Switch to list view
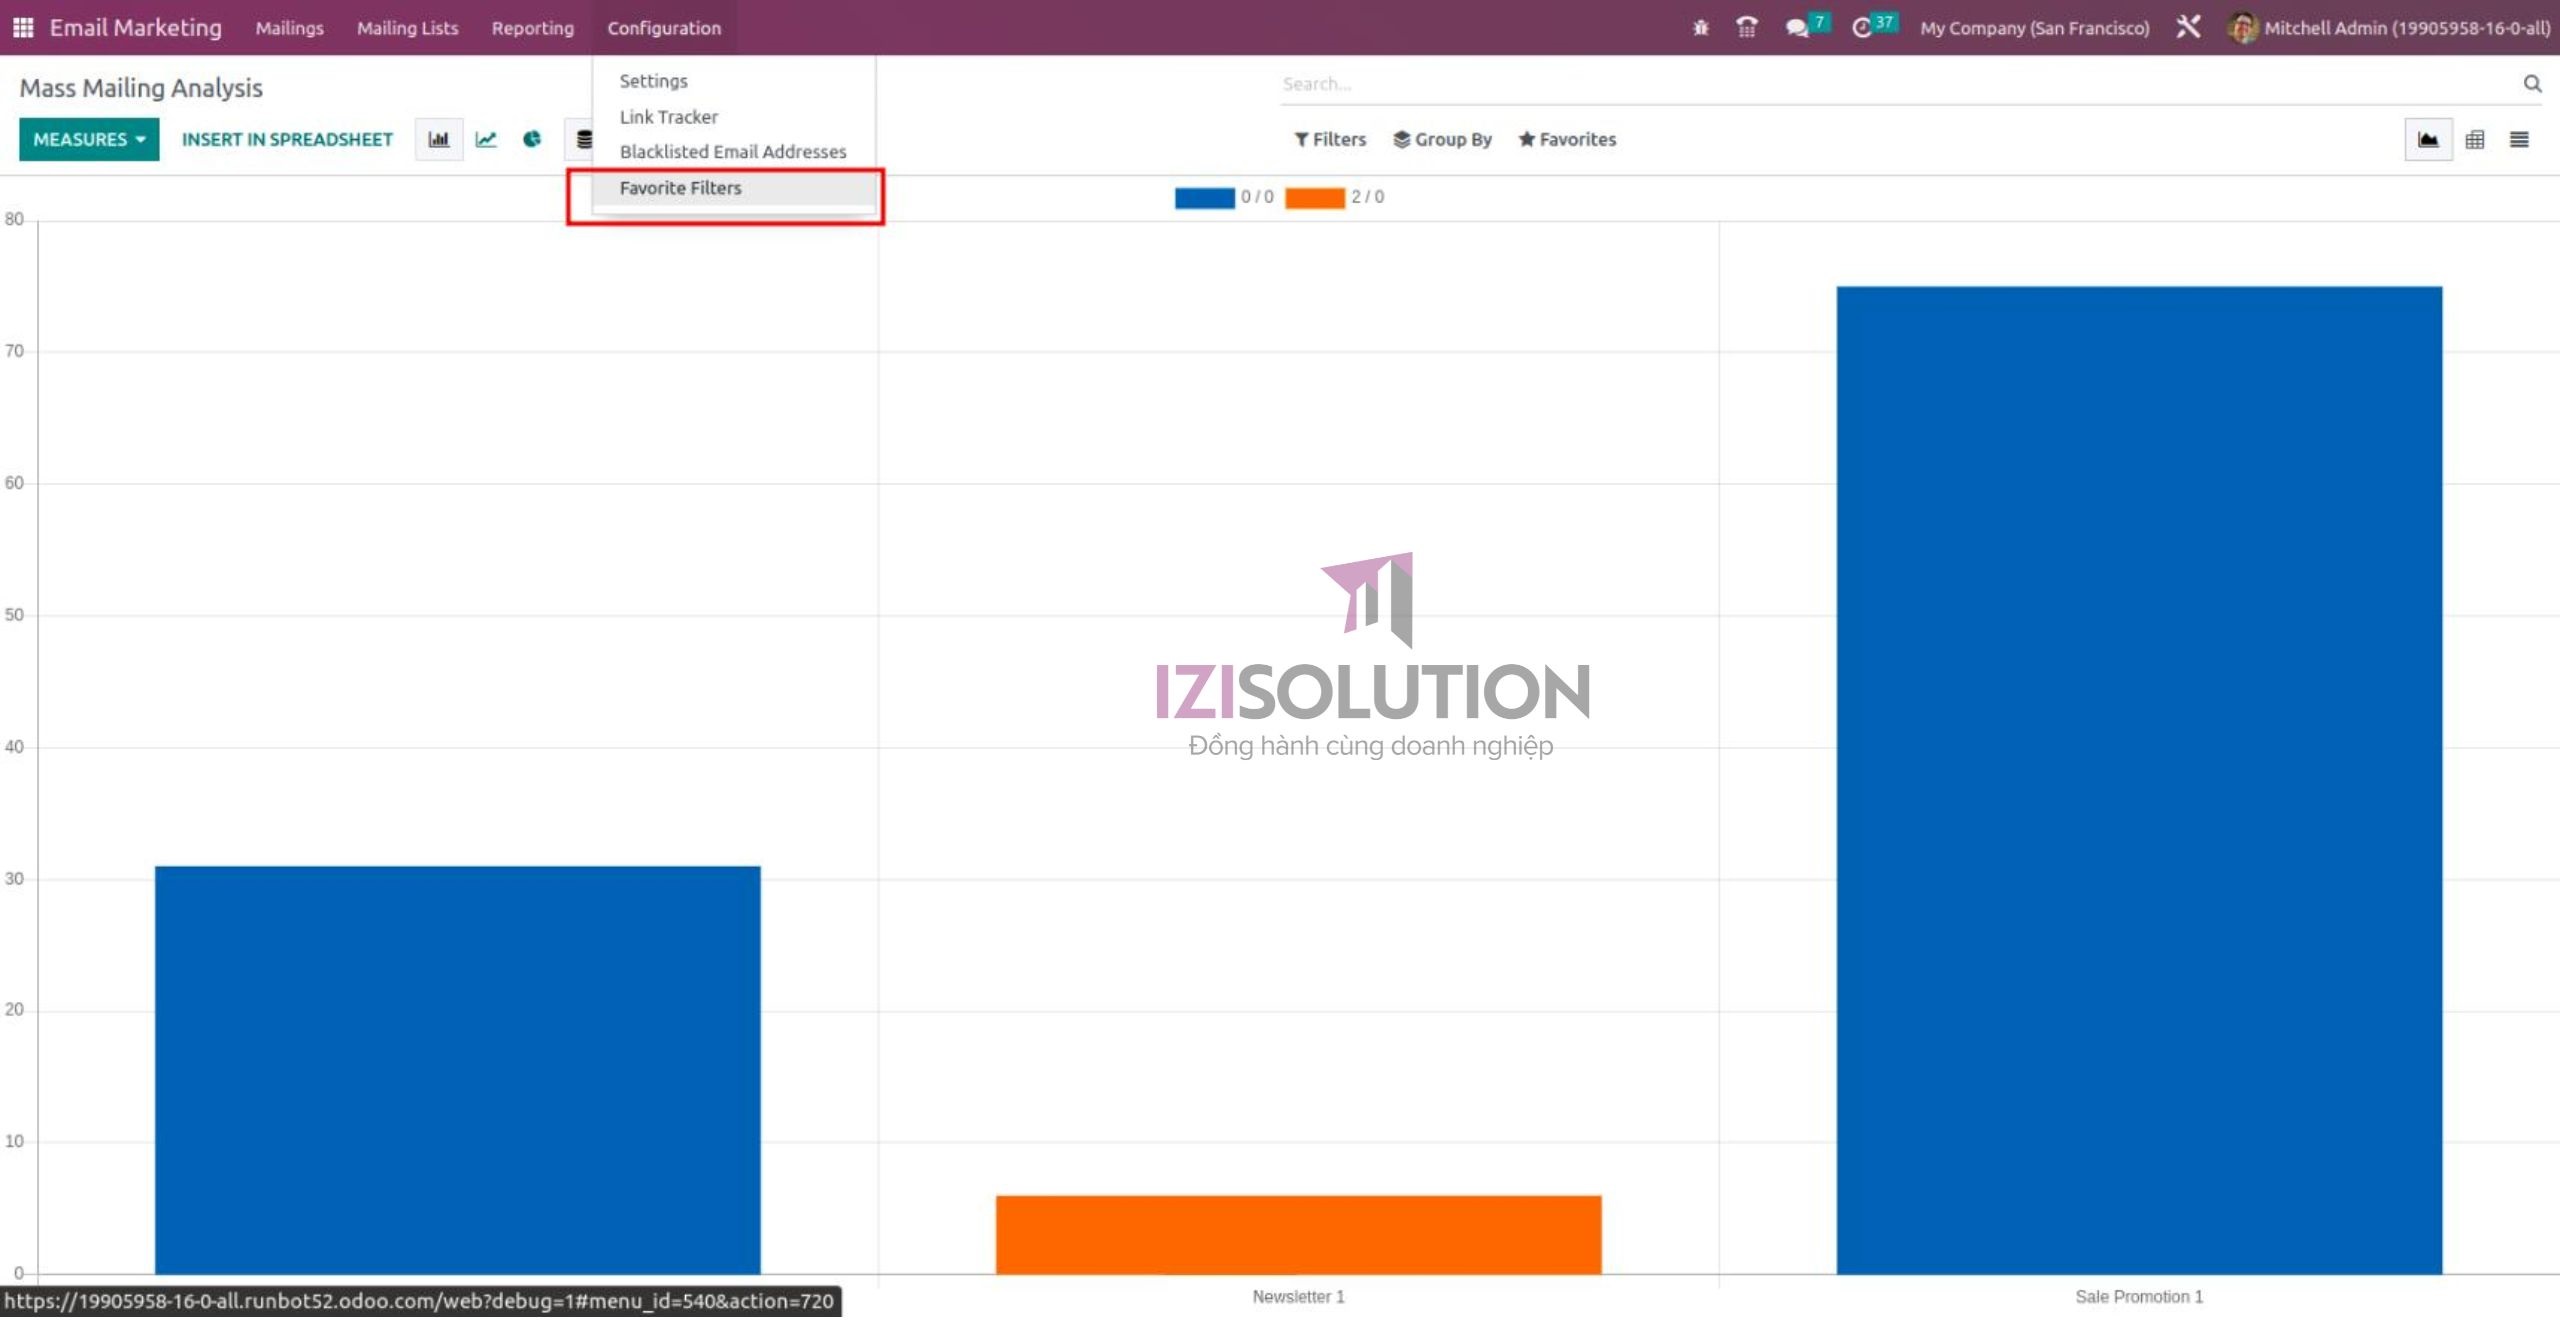 [2519, 141]
